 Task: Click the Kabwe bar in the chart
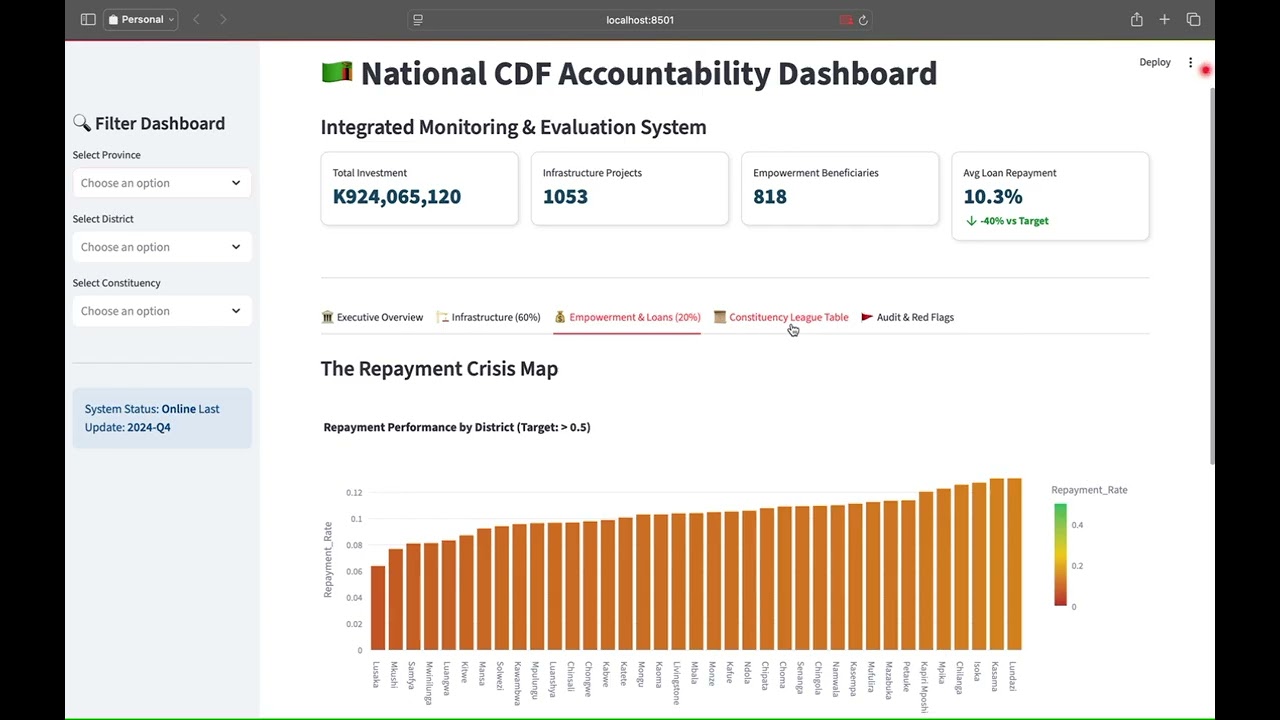[607, 585]
